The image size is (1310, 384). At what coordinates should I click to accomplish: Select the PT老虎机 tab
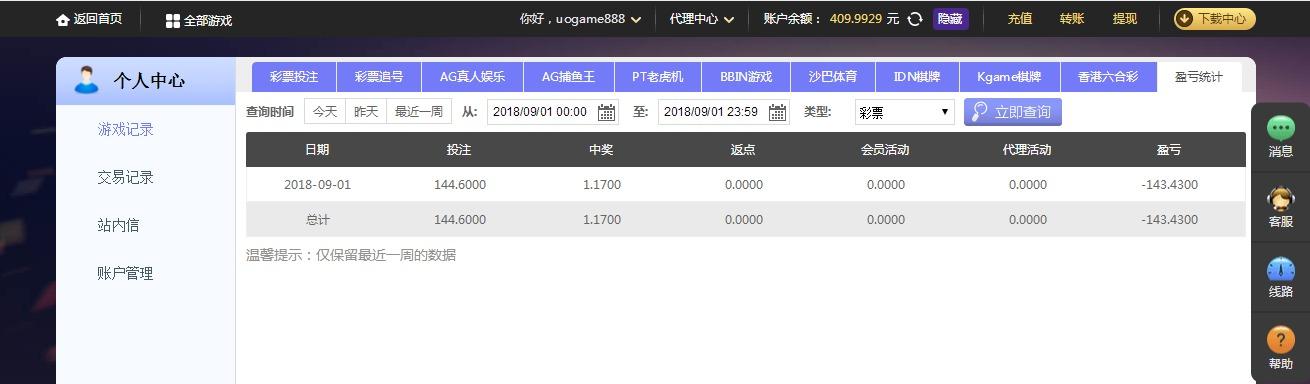tap(658, 77)
